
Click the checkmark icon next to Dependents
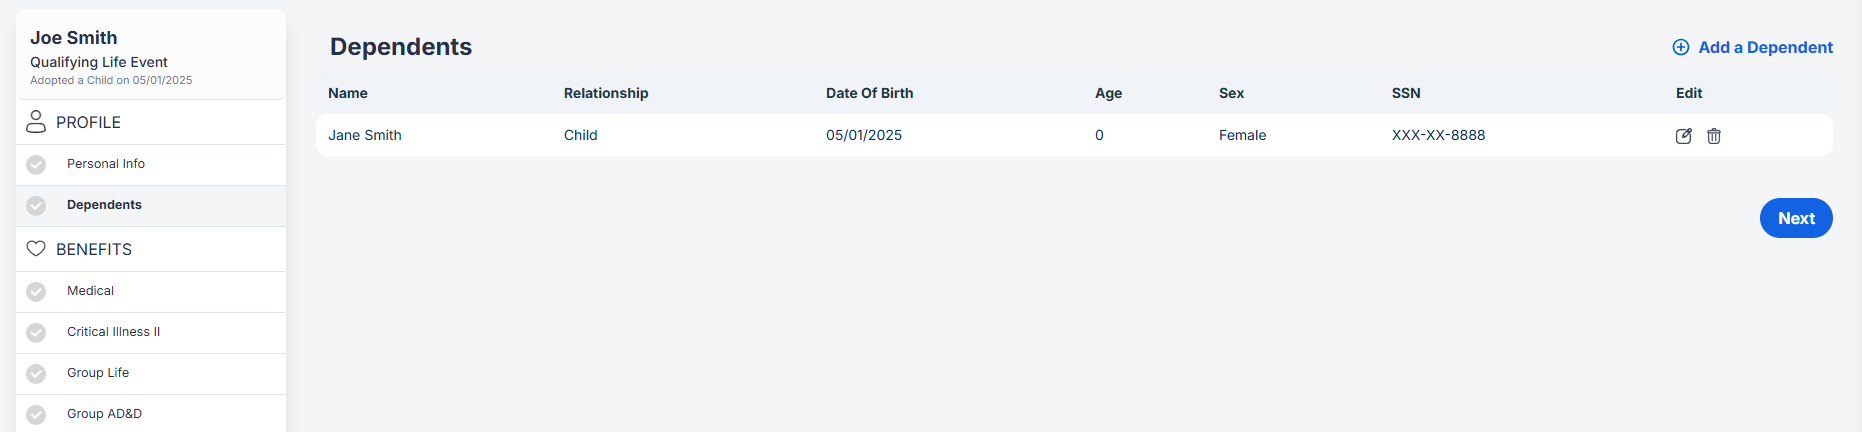[x=36, y=206]
